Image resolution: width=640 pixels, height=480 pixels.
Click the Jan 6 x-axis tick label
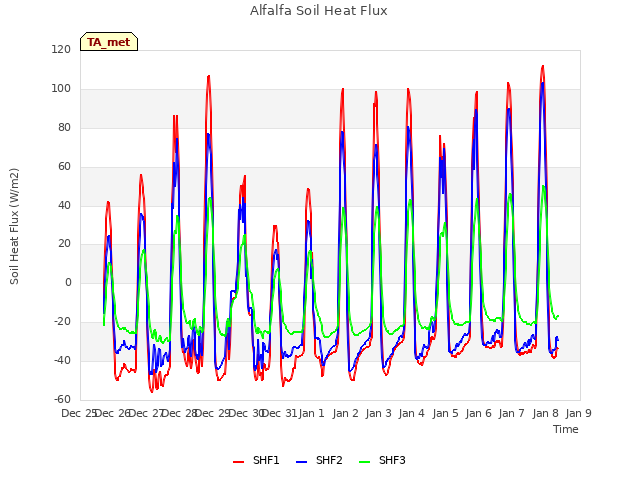478,413
